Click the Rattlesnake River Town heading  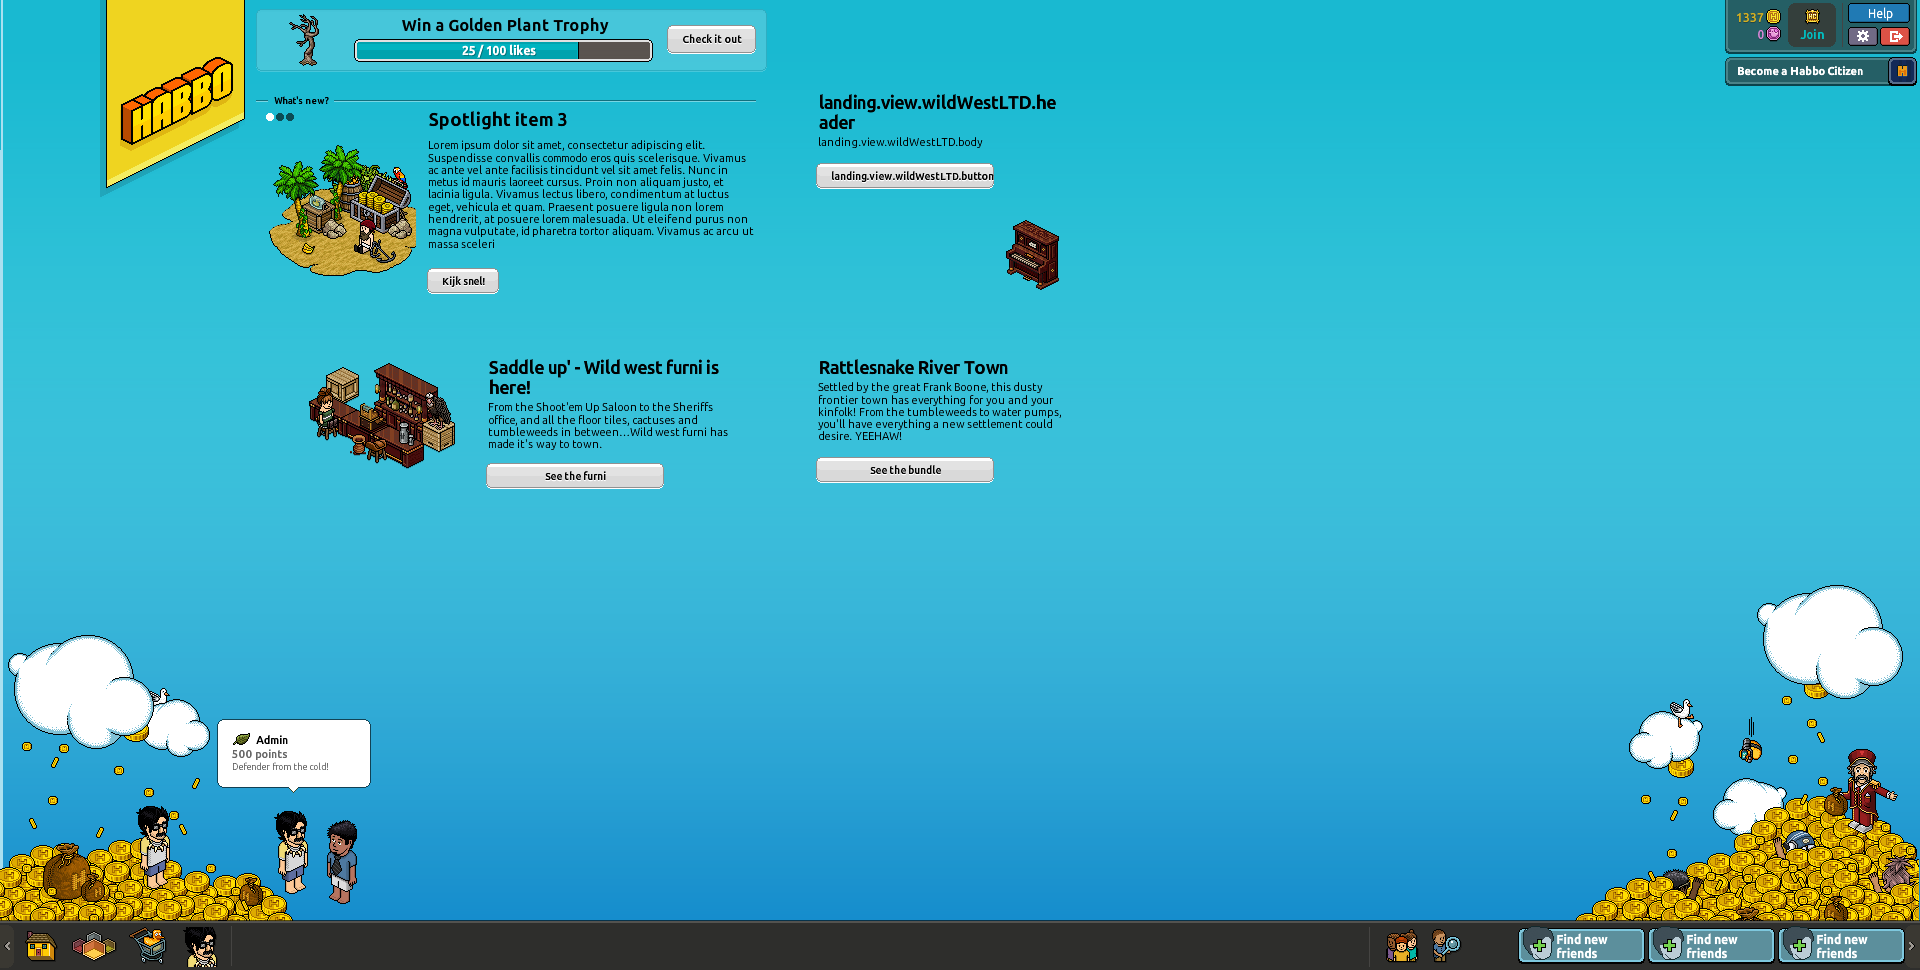click(x=913, y=368)
